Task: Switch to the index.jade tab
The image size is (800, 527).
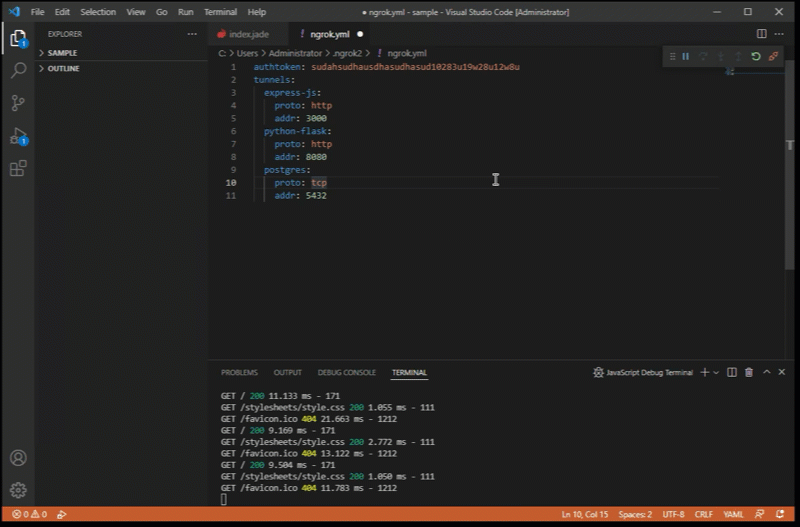Action: pos(248,34)
